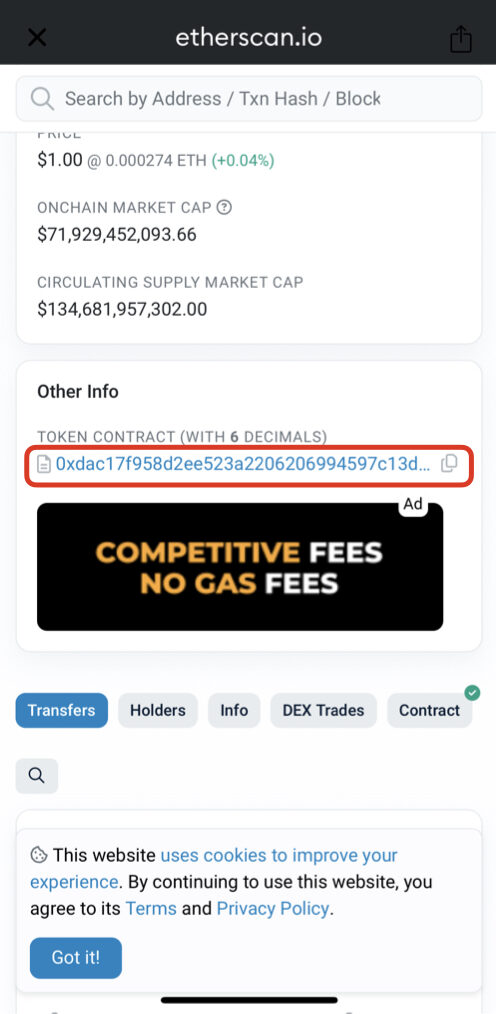Close the in-app browser with X icon
Screen dimensions: 496x1014
pos(37,38)
